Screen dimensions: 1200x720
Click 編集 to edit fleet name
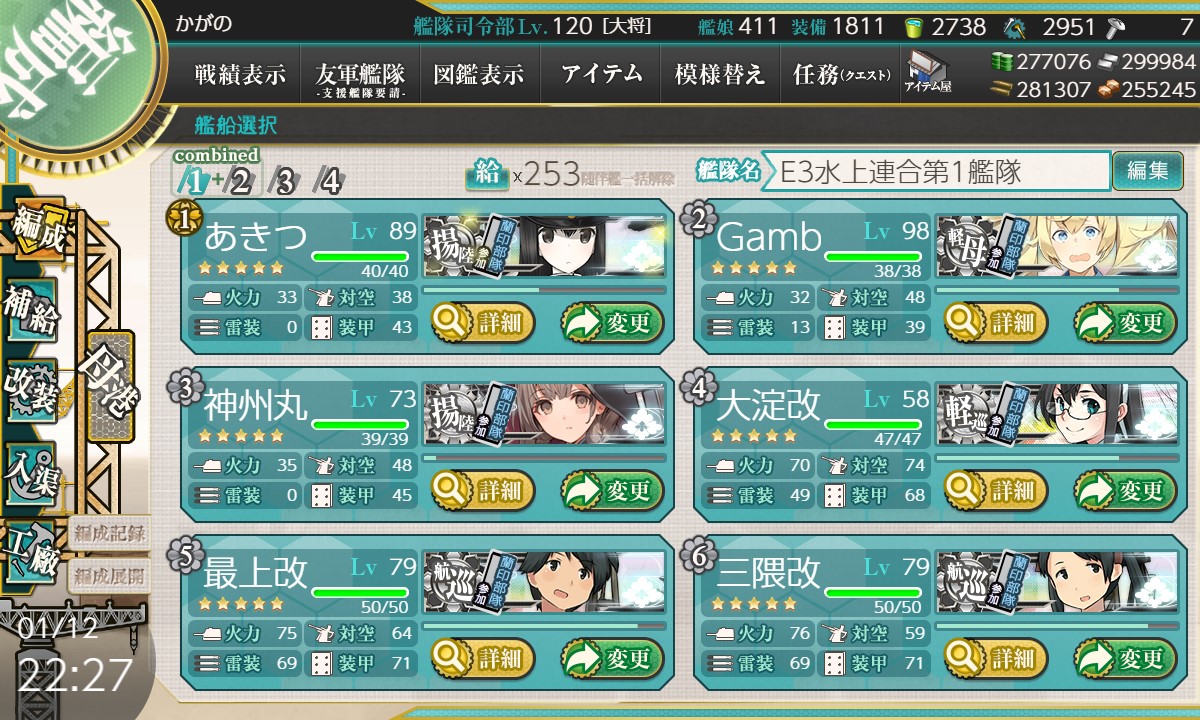tap(1147, 171)
